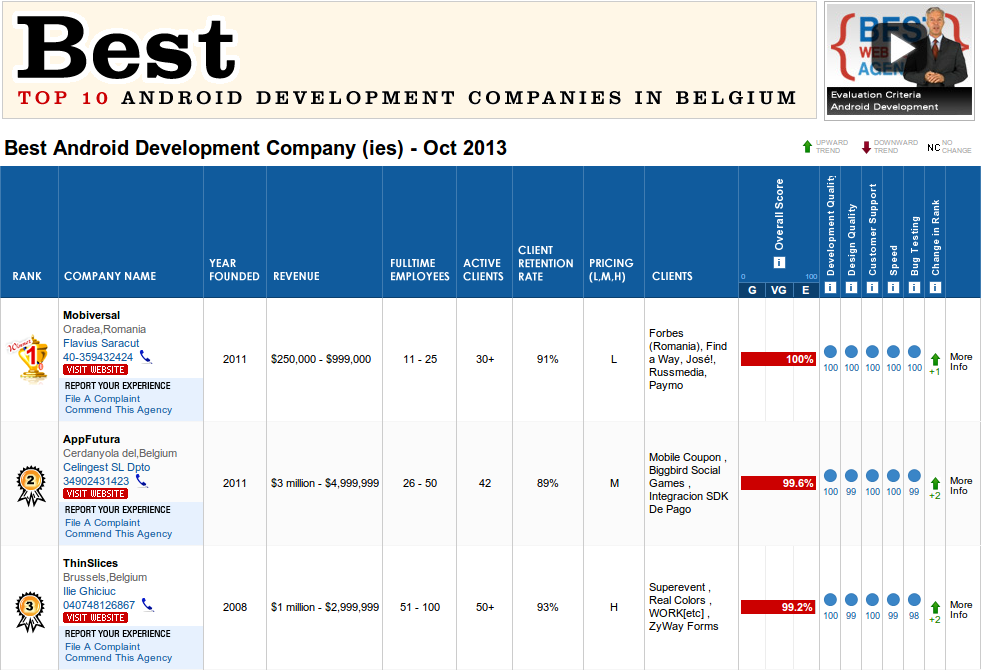The width and height of the screenshot is (982, 670).
Task: Select the E score range tab
Action: point(806,290)
